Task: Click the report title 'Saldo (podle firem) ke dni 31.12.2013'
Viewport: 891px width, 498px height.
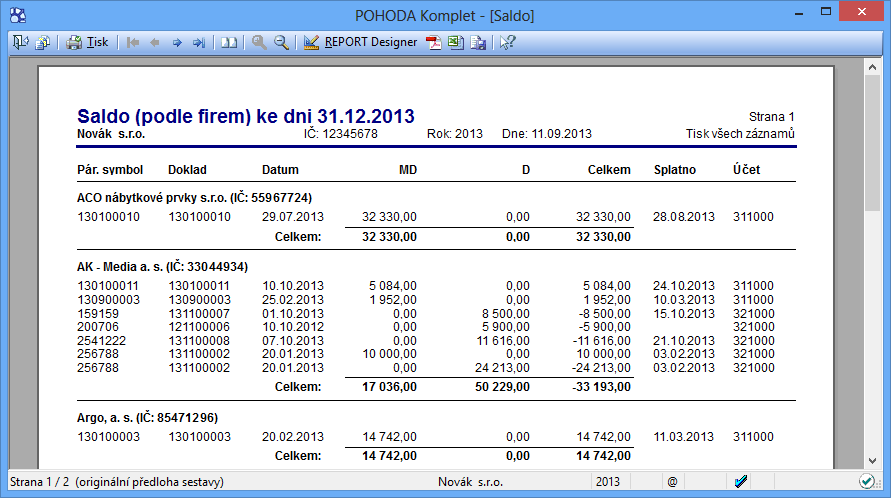Action: (x=245, y=116)
